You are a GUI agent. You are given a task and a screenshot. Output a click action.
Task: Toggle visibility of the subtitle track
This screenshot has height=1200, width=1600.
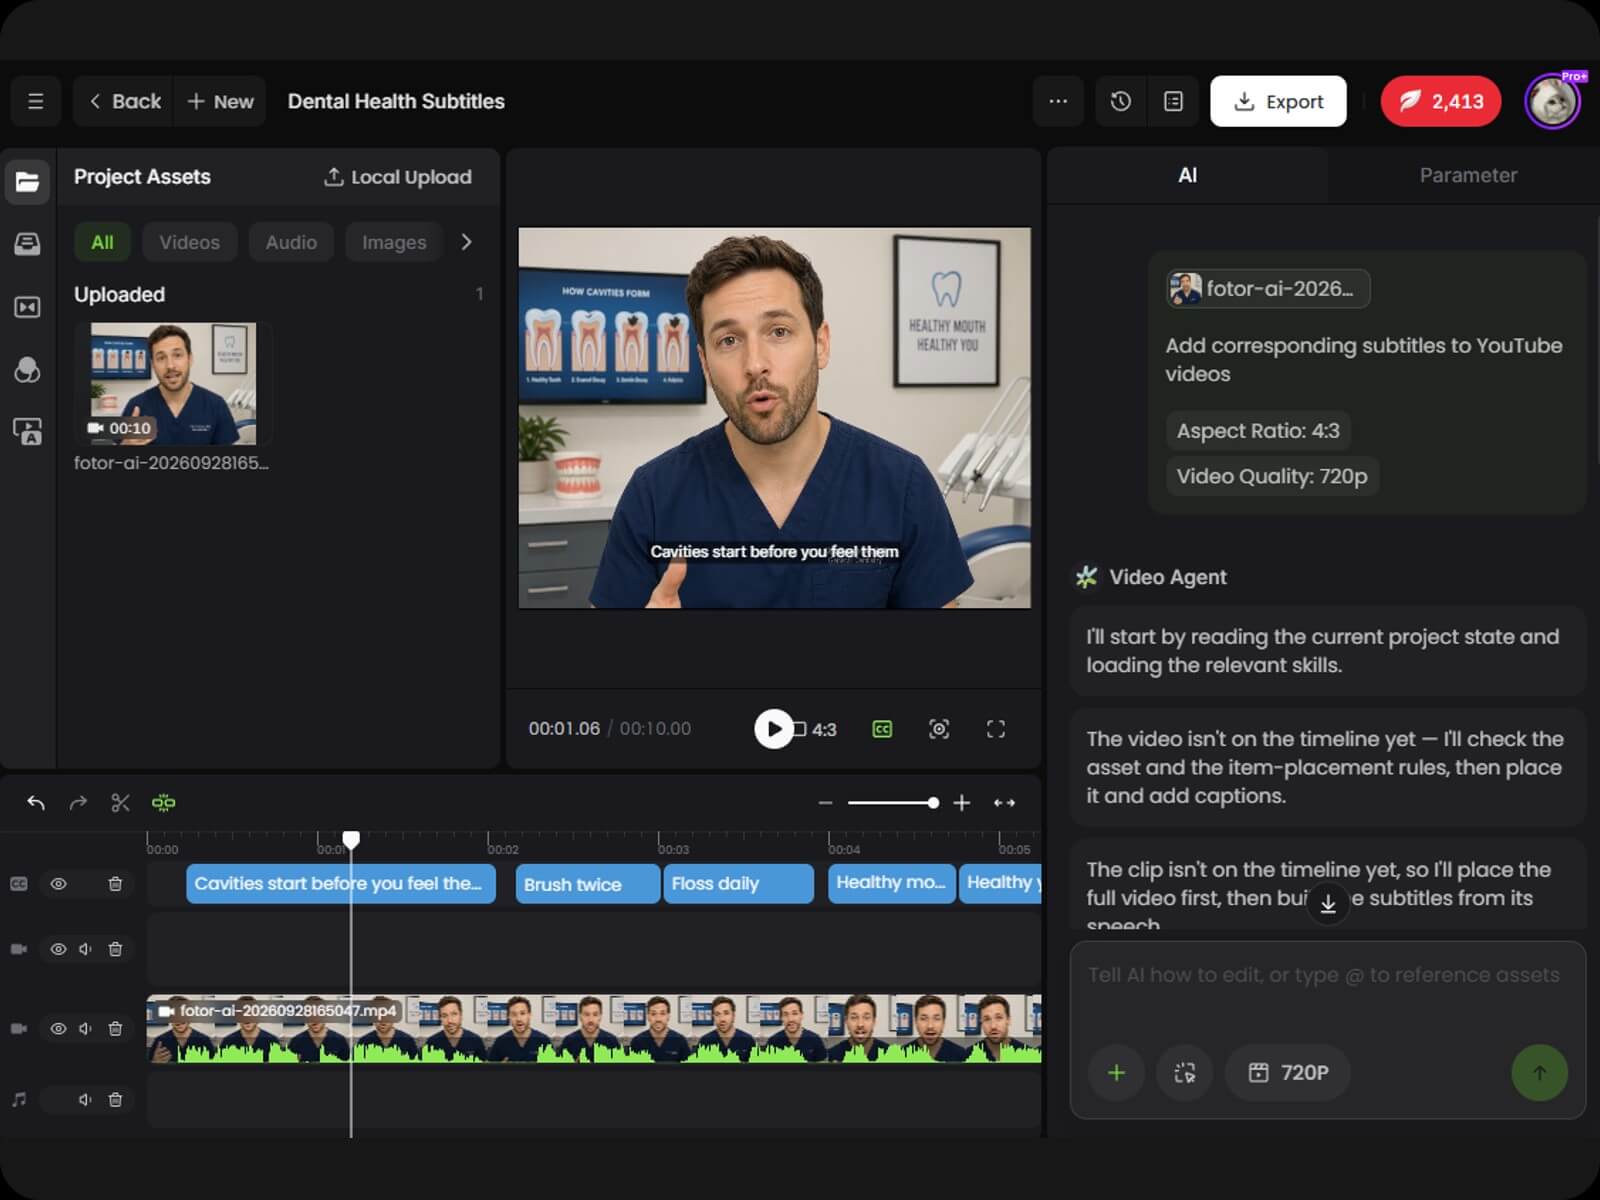click(x=58, y=884)
